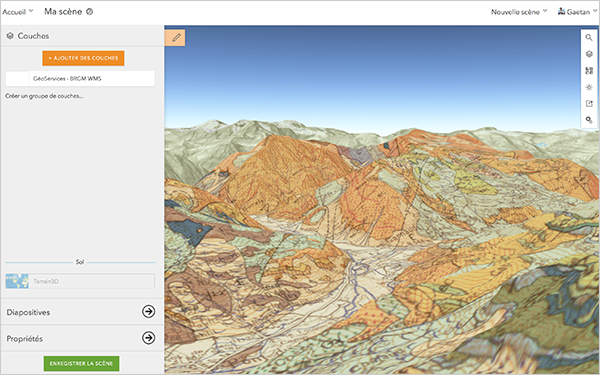This screenshot has width=600, height=375.
Task: Expand the Diapositives section arrow
Action: coord(148,311)
